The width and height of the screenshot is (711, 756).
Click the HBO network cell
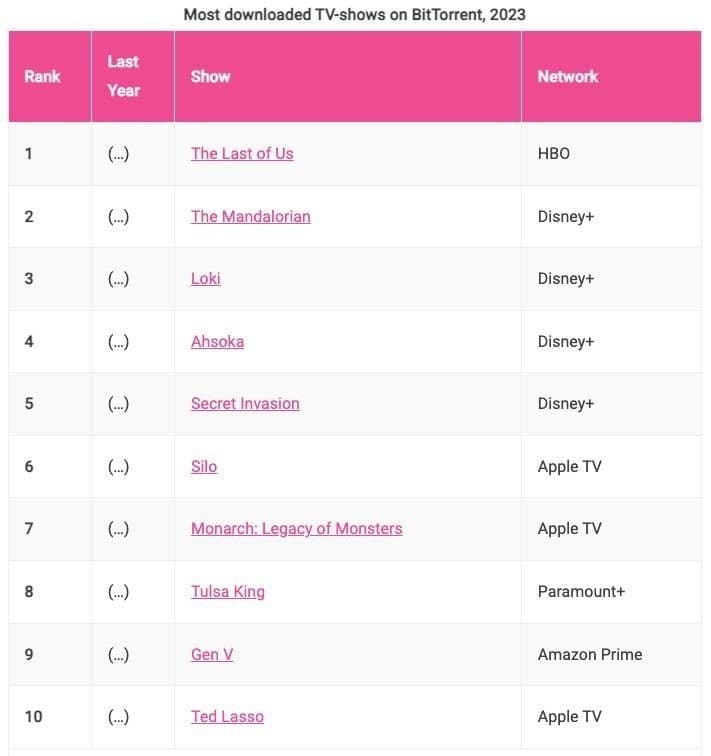(553, 154)
